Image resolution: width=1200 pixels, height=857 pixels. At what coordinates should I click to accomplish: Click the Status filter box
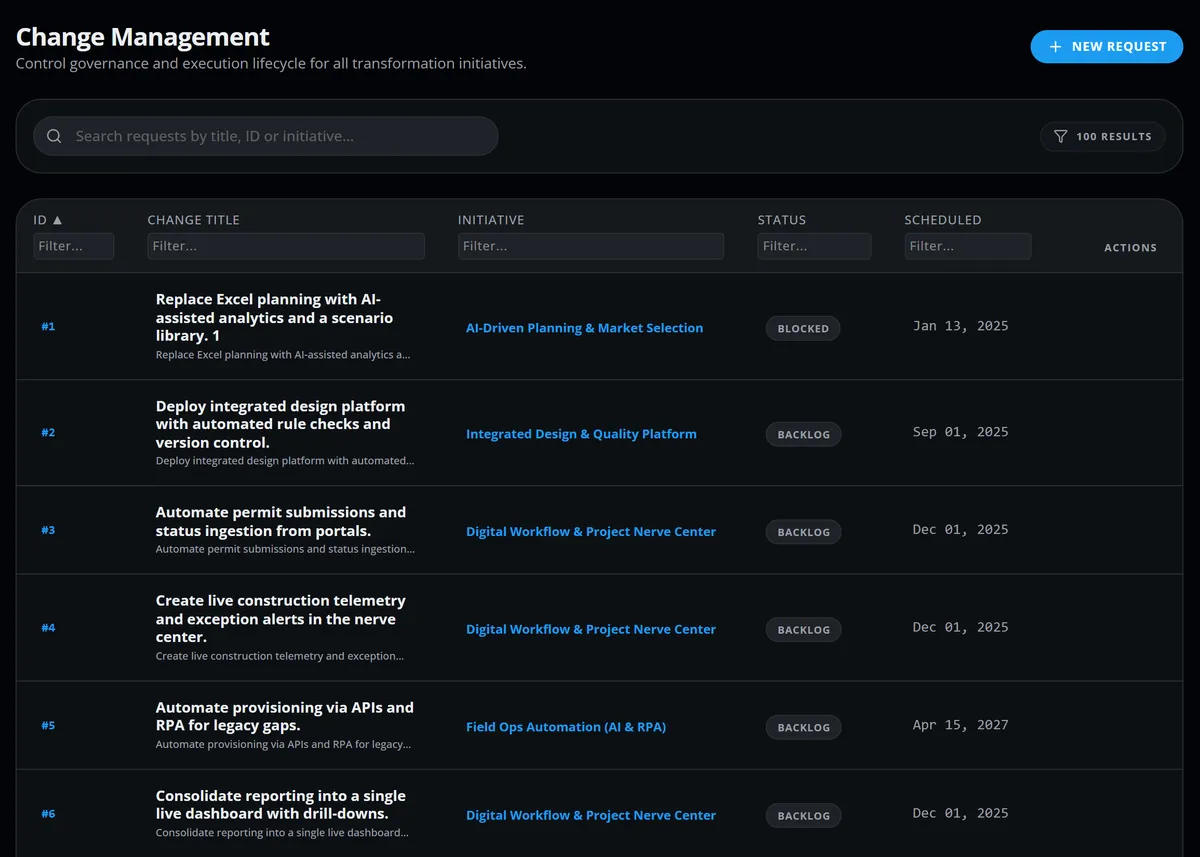click(x=814, y=246)
